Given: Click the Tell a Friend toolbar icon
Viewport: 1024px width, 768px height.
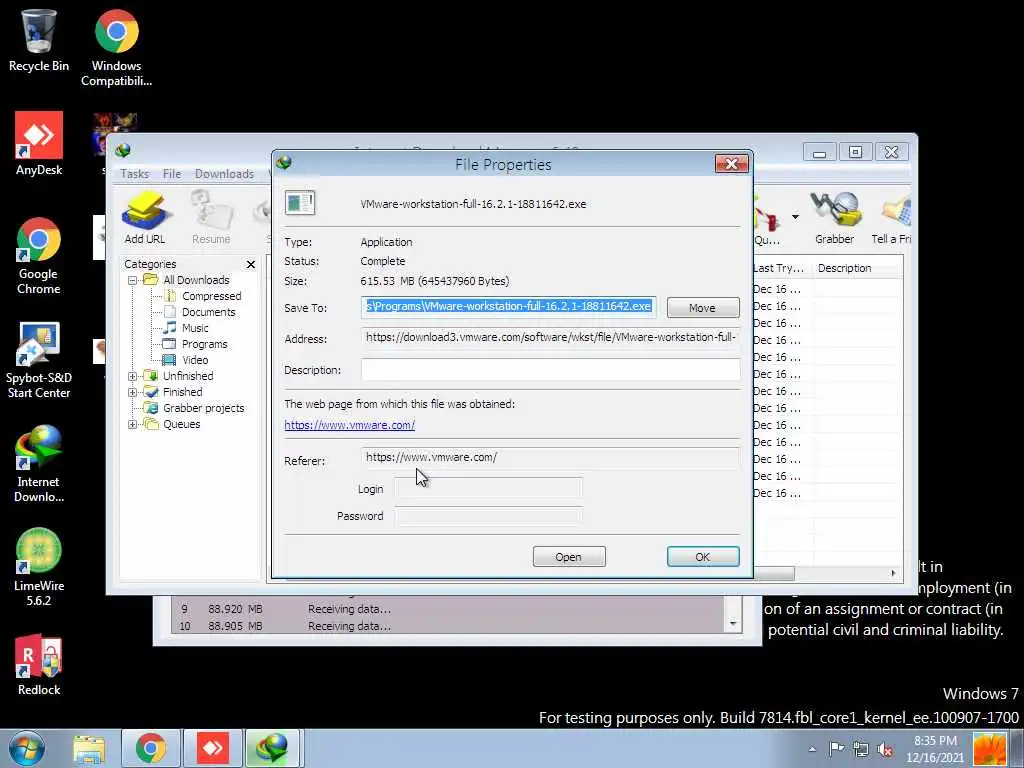Looking at the screenshot, I should tap(891, 218).
